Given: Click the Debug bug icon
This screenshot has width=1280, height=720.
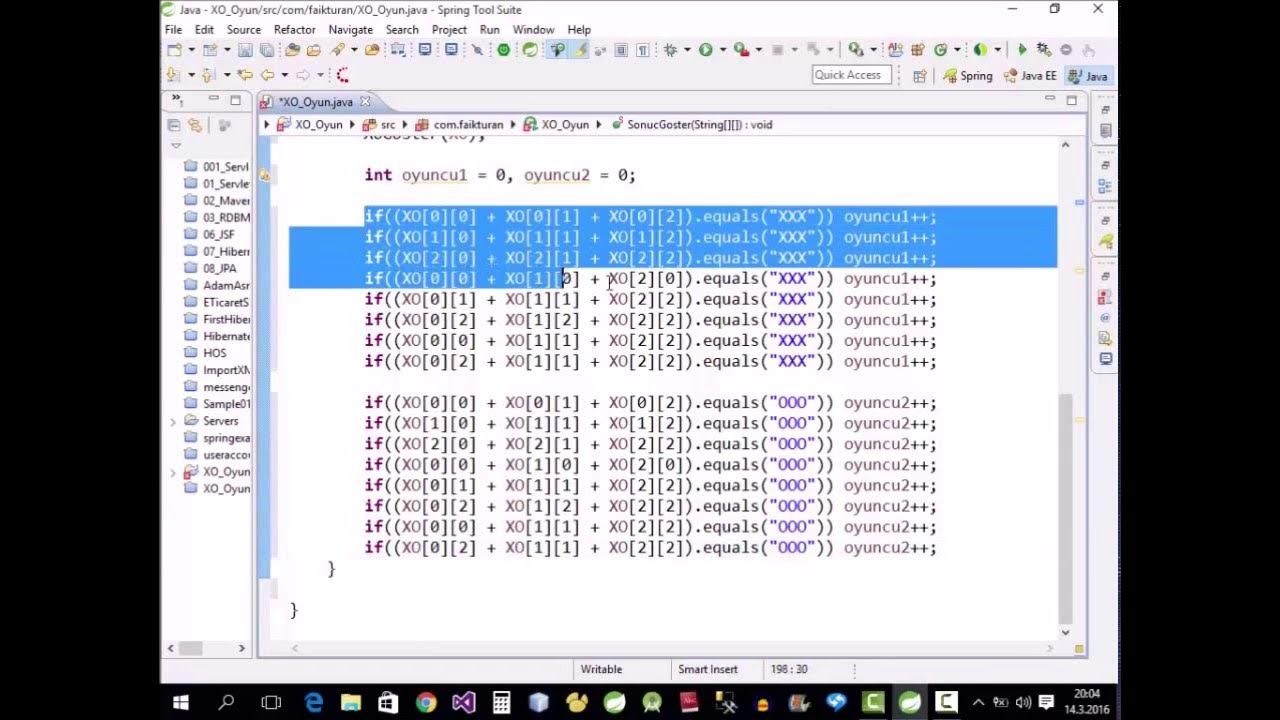Looking at the screenshot, I should click(x=670, y=50).
